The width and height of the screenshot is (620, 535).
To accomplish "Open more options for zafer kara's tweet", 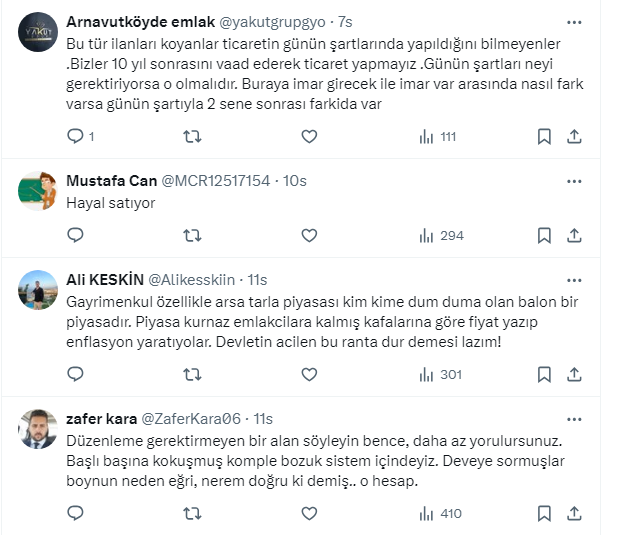I will tap(573, 418).
